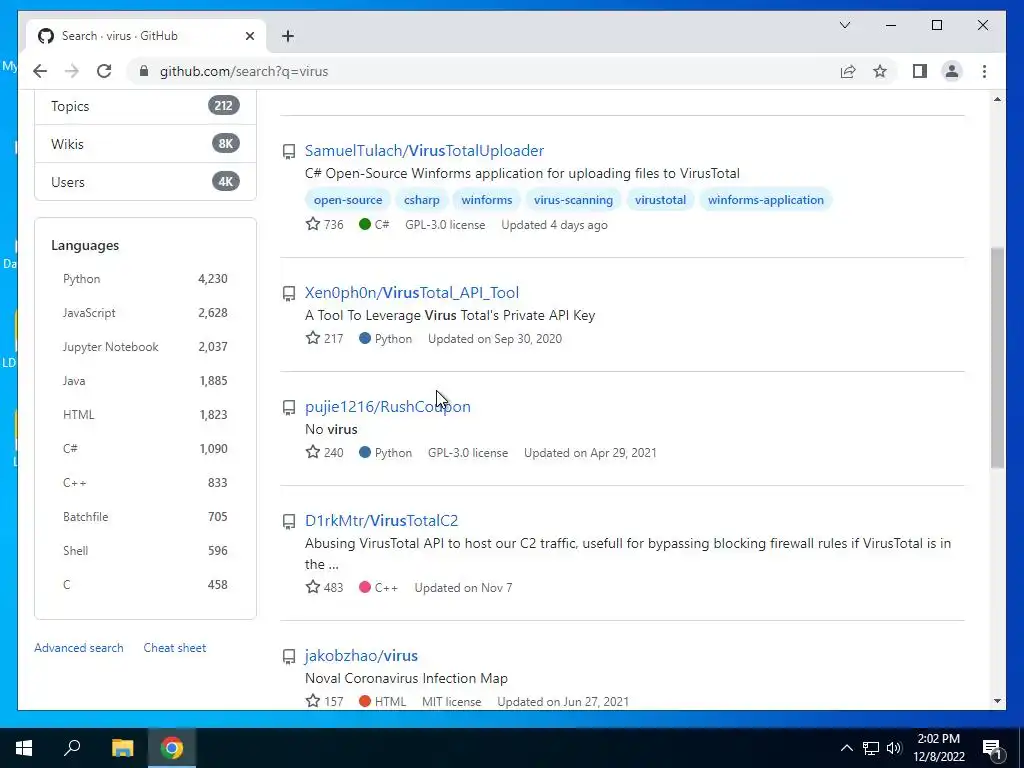Viewport: 1024px width, 768px height.
Task: Open the notifications center icon
Action: coord(992,748)
